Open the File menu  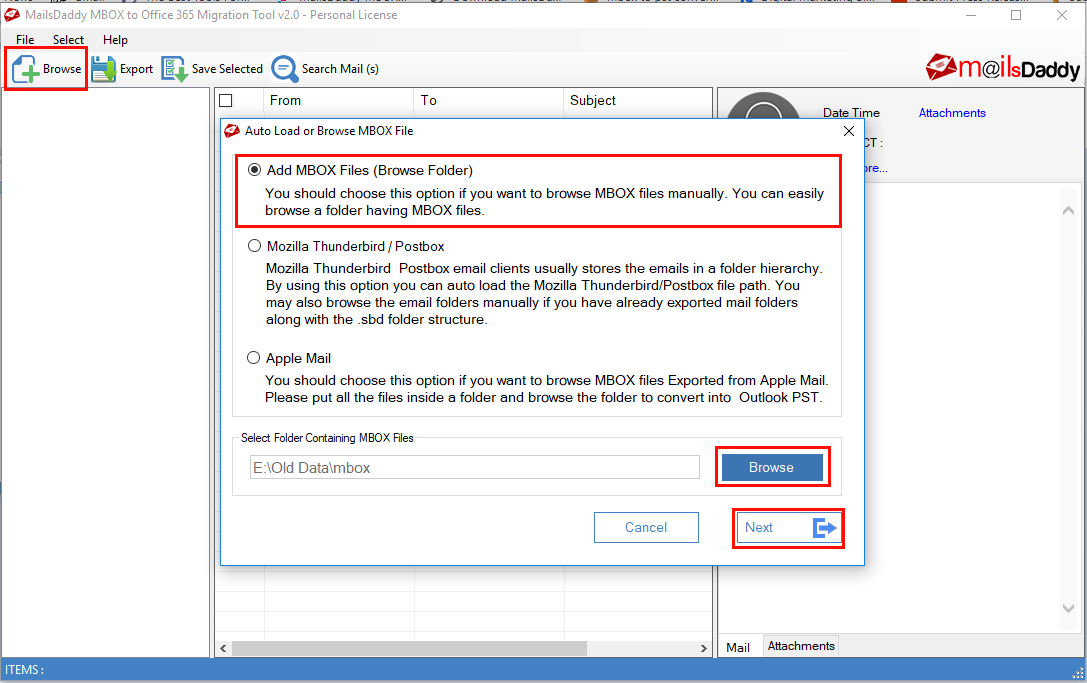pyautogui.click(x=25, y=40)
